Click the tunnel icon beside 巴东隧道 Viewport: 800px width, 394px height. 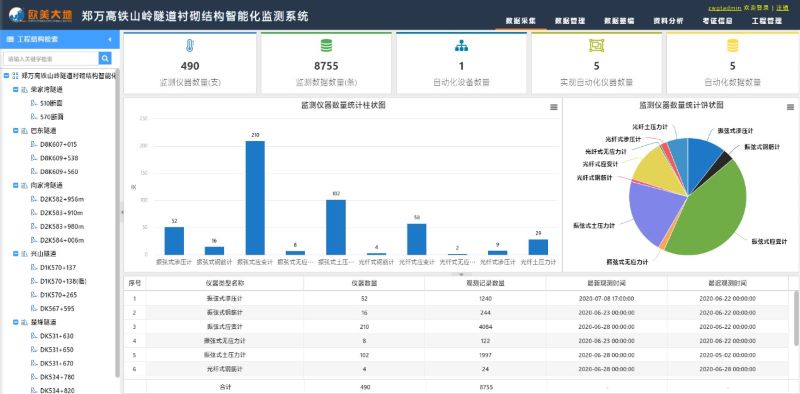pos(24,131)
